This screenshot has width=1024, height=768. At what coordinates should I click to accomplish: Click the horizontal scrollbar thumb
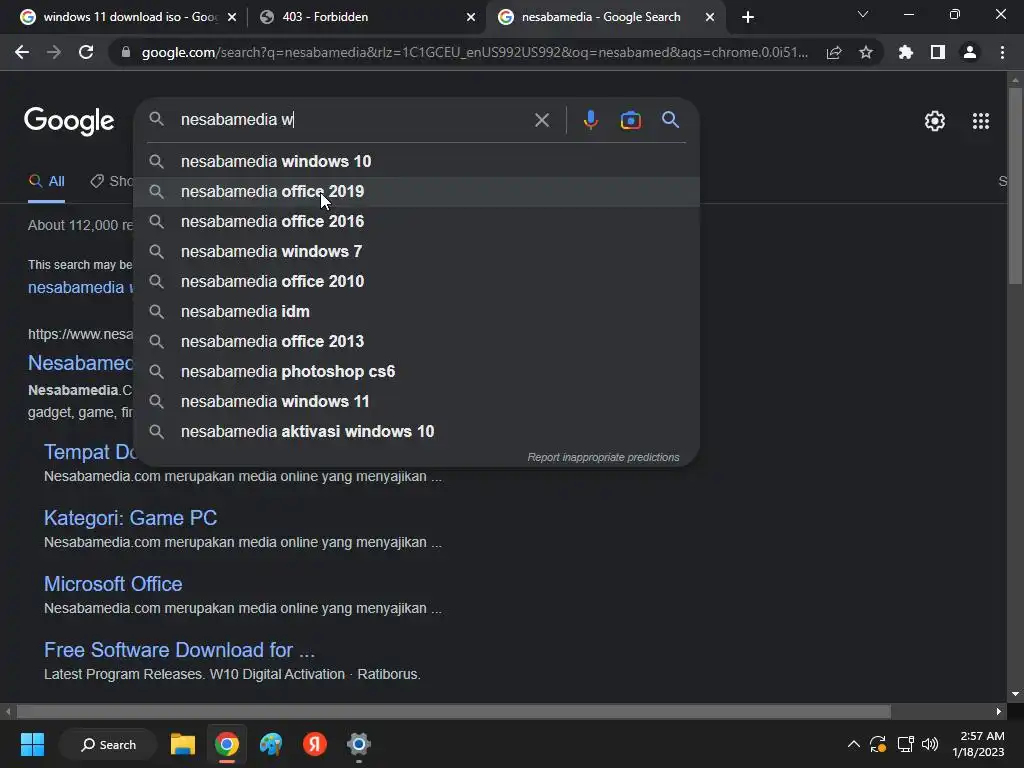[454, 711]
